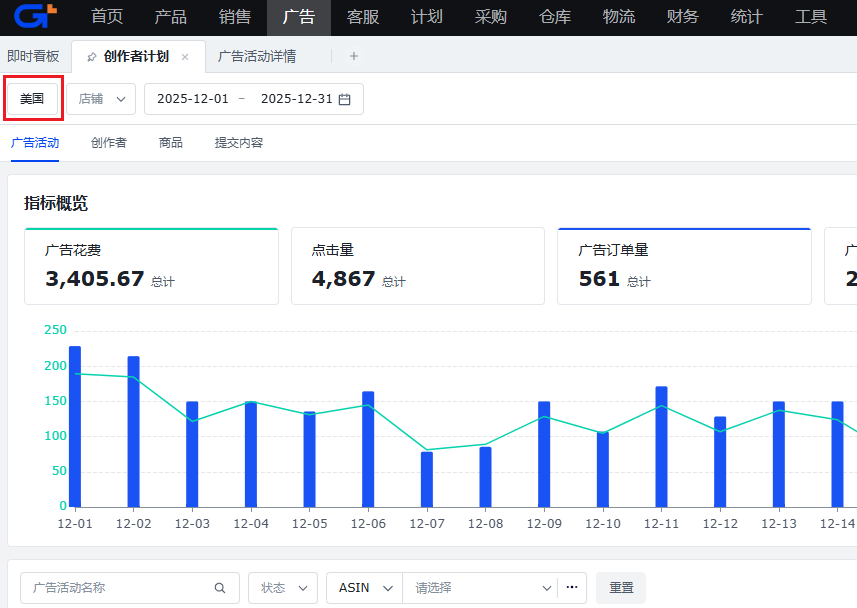Switch to the 广告活动详情 tab
This screenshot has height=608, width=857.
click(x=257, y=56)
